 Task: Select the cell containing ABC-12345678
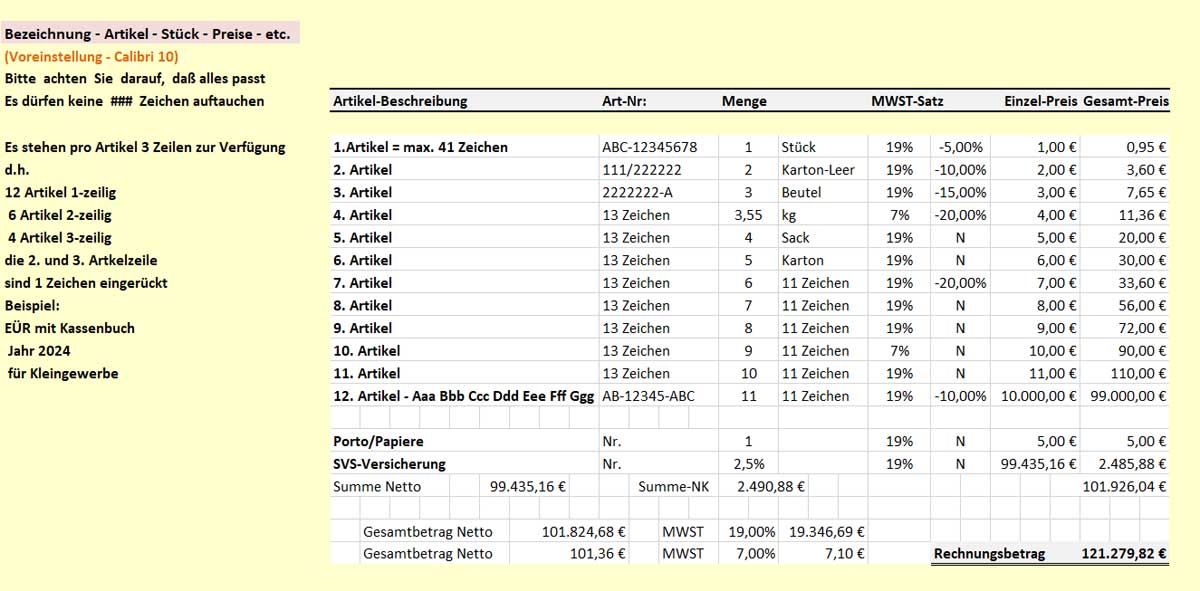tap(649, 147)
